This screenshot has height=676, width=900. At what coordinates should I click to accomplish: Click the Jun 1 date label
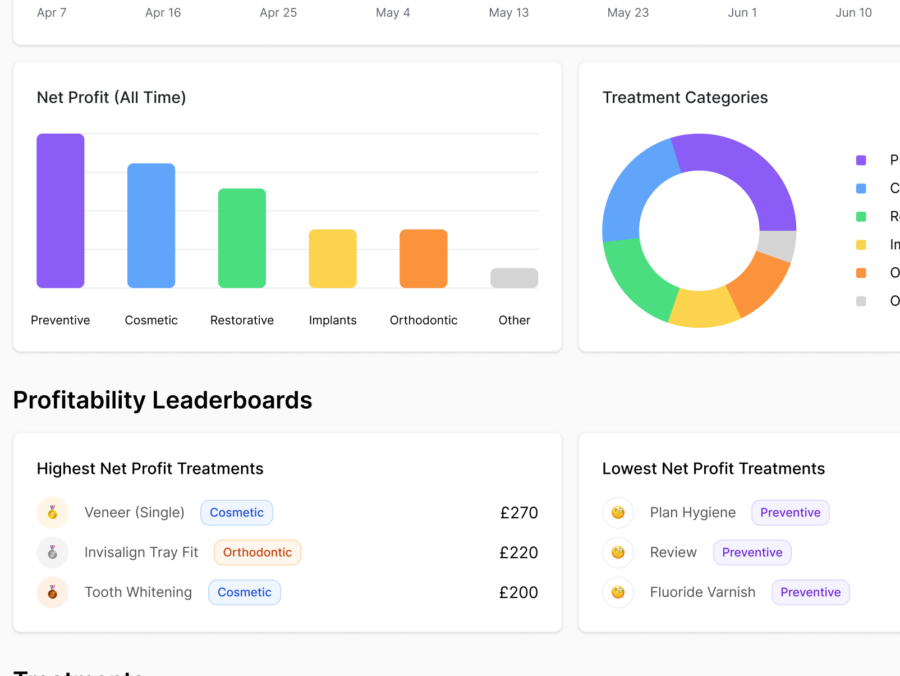(743, 13)
